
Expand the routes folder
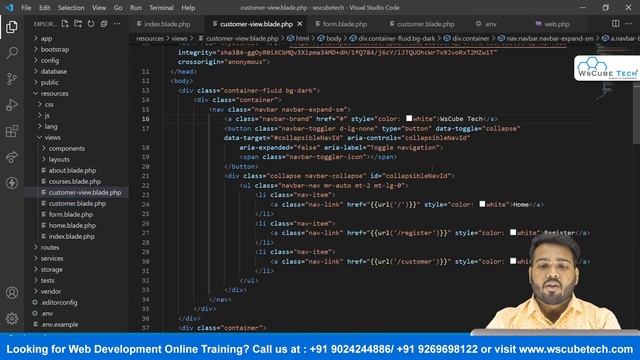coord(50,247)
